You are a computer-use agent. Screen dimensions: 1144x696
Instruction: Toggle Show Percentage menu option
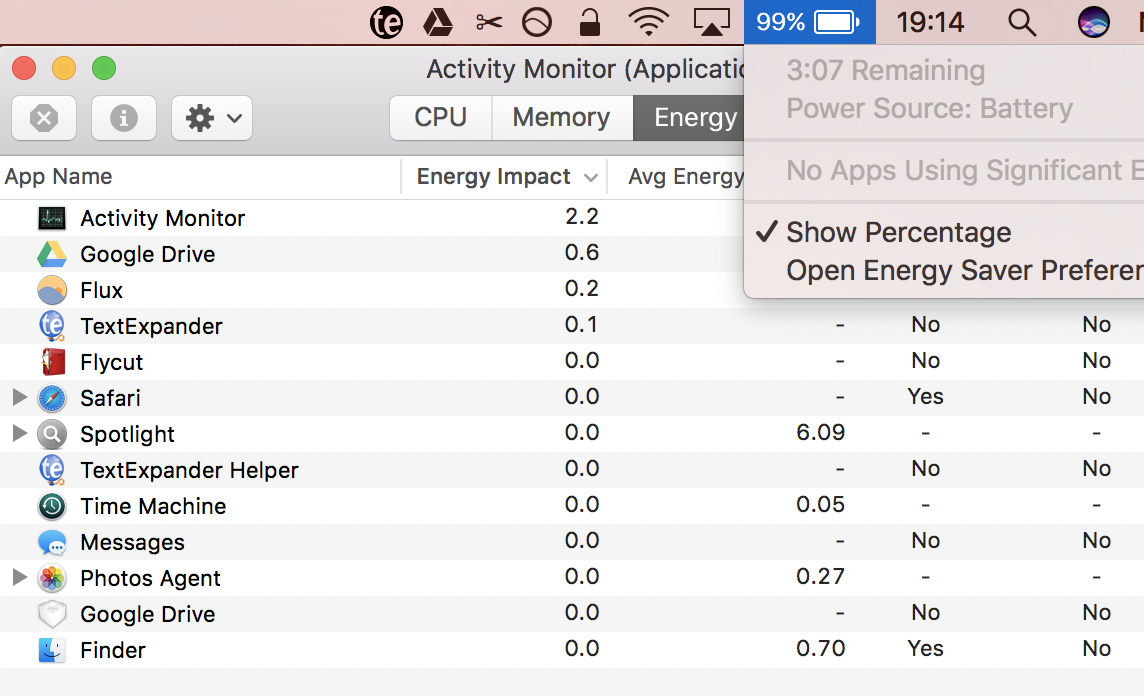pyautogui.click(x=898, y=232)
